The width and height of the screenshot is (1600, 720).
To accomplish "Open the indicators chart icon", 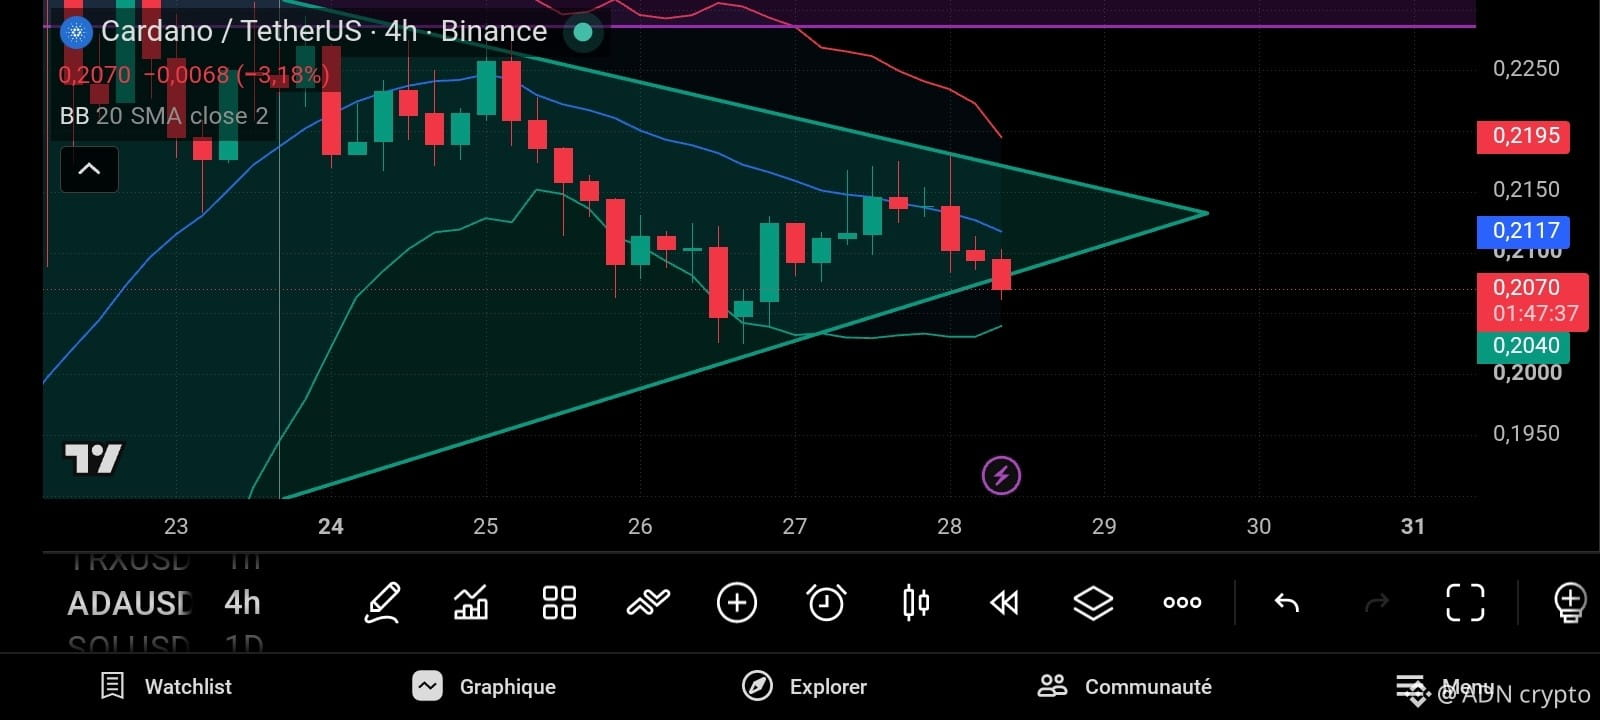I will [471, 603].
